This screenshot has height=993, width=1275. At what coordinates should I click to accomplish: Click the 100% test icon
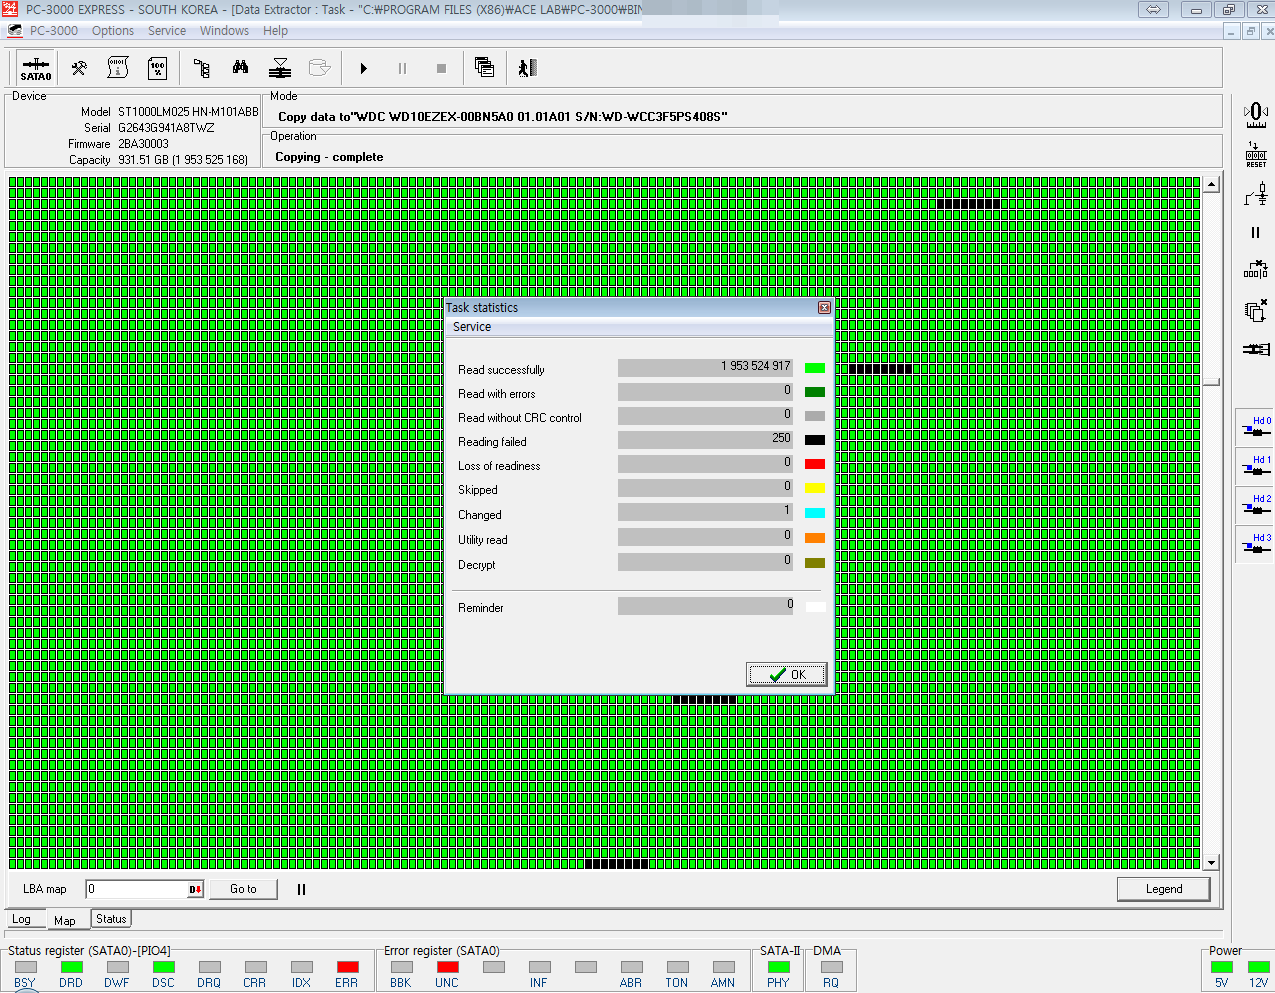(x=158, y=68)
